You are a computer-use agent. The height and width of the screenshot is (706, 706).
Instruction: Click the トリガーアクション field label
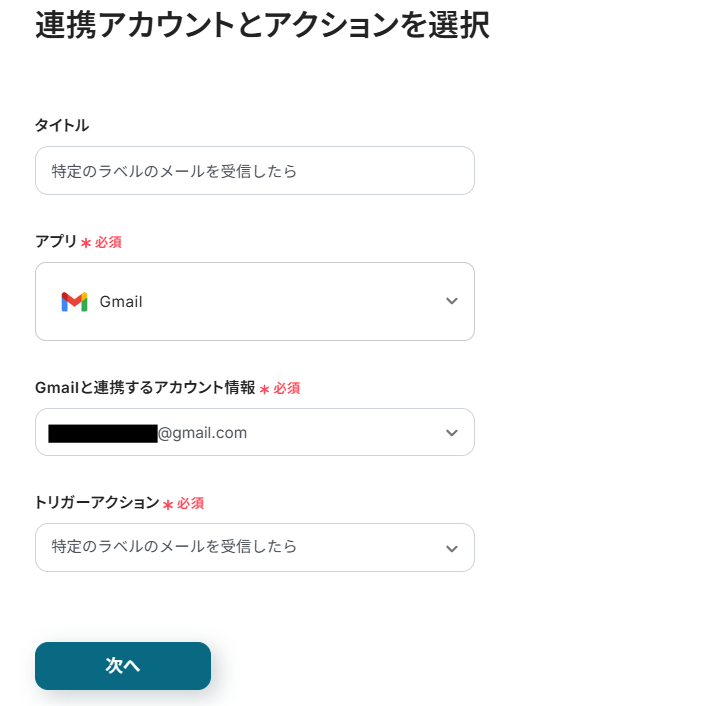coord(97,503)
